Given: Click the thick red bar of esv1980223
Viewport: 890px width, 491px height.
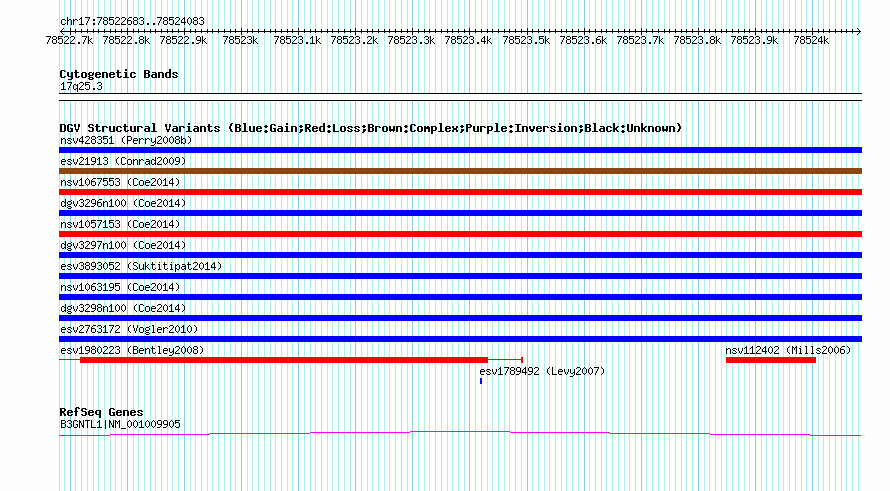Looking at the screenshot, I should click(x=284, y=360).
